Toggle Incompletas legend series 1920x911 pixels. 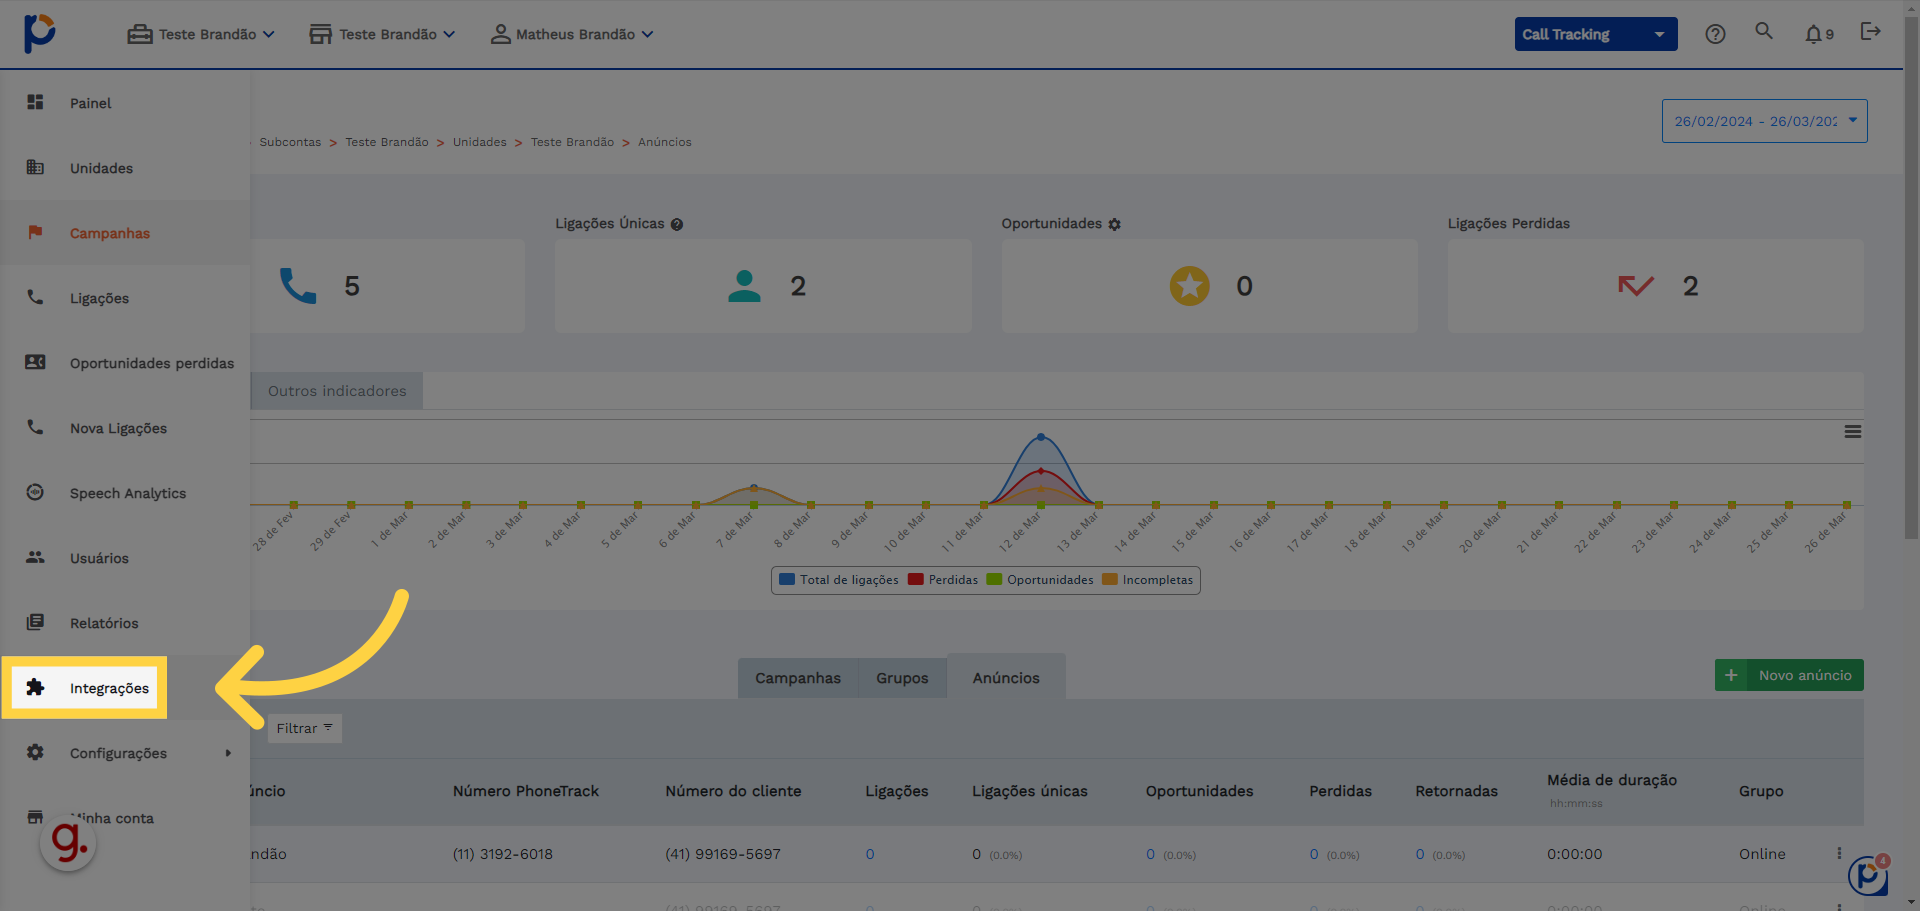tap(1147, 579)
